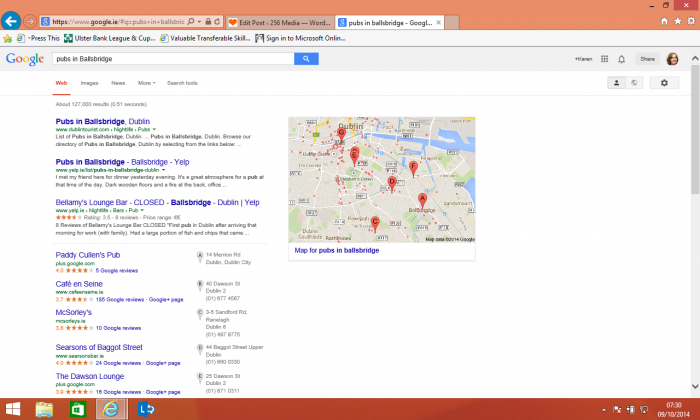Click the add to favorites bar star icon

[x=7, y=38]
